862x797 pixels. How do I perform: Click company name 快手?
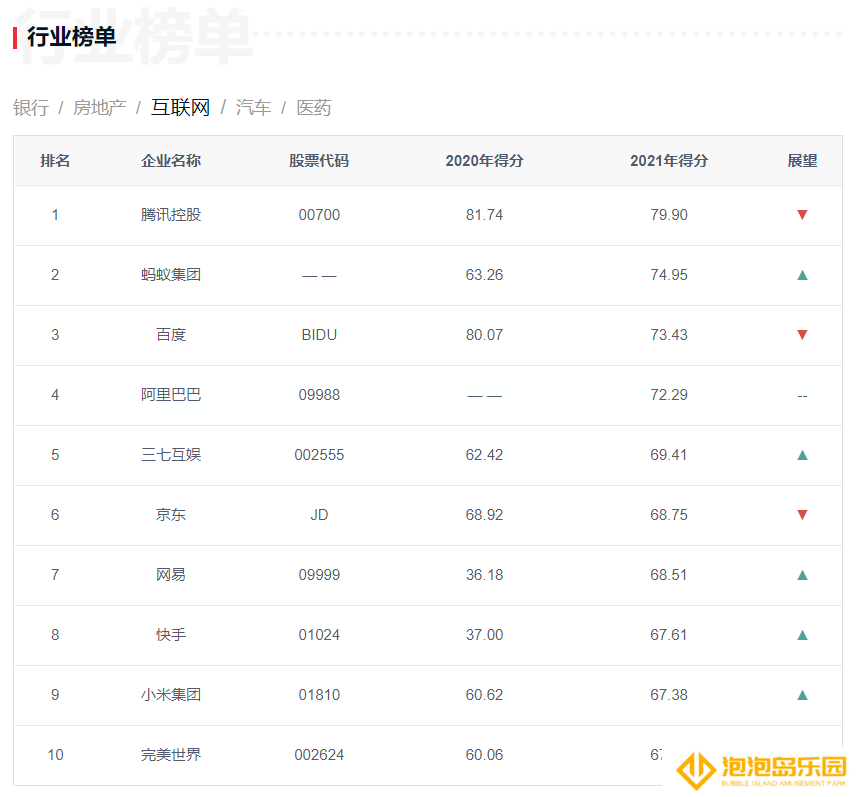tap(171, 635)
